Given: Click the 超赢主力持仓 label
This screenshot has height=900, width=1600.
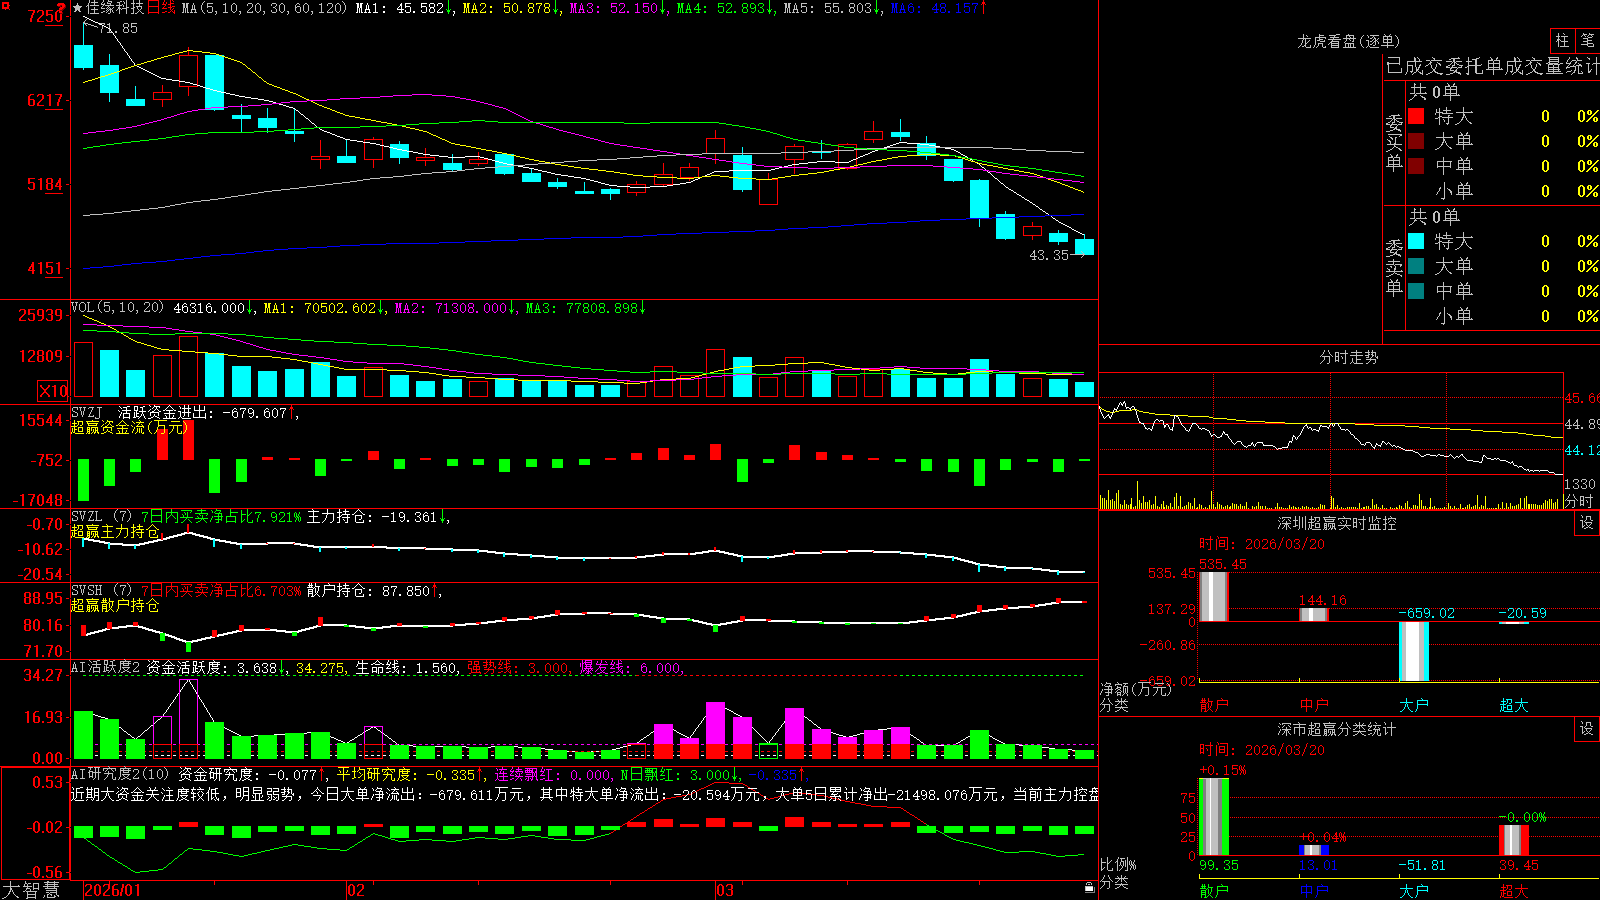Looking at the screenshot, I should [115, 531].
